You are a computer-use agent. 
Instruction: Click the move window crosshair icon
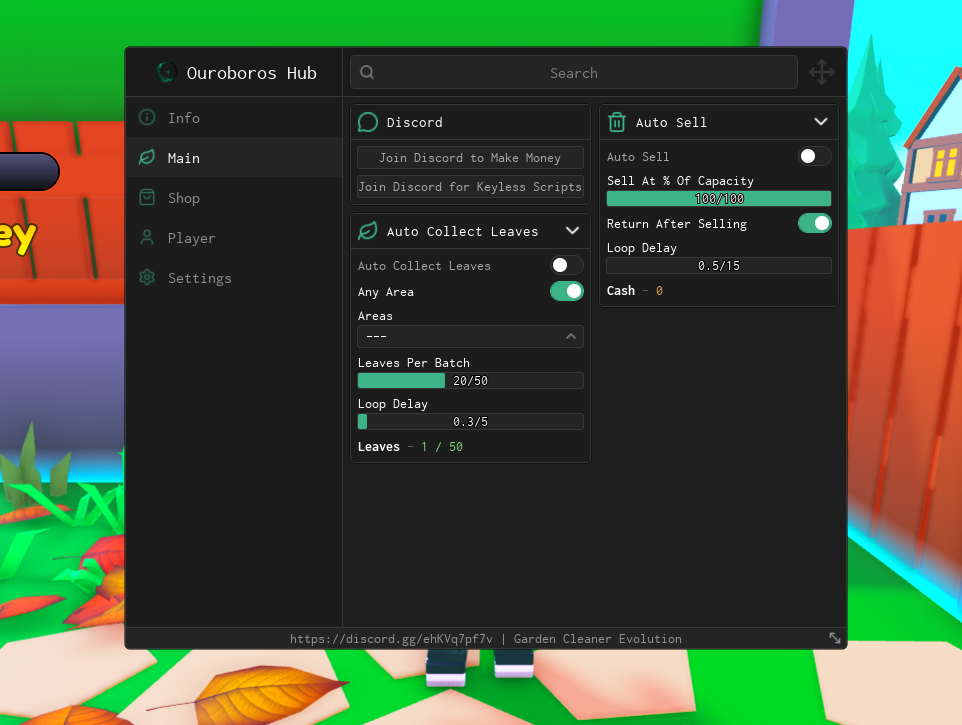click(822, 72)
